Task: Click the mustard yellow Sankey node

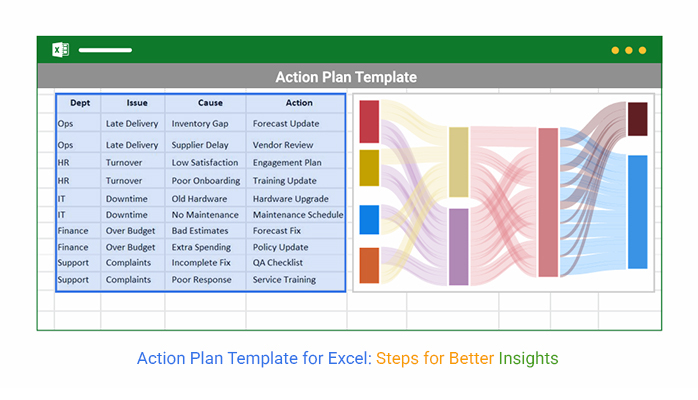Action: (x=369, y=168)
